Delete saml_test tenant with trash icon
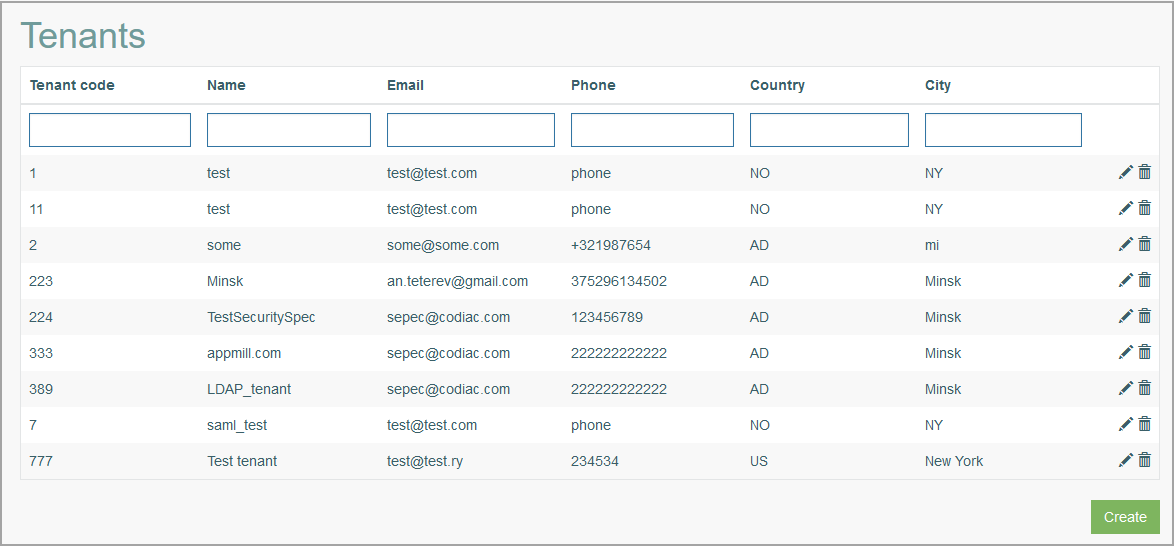Image resolution: width=1174 pixels, height=546 pixels. [x=1145, y=424]
